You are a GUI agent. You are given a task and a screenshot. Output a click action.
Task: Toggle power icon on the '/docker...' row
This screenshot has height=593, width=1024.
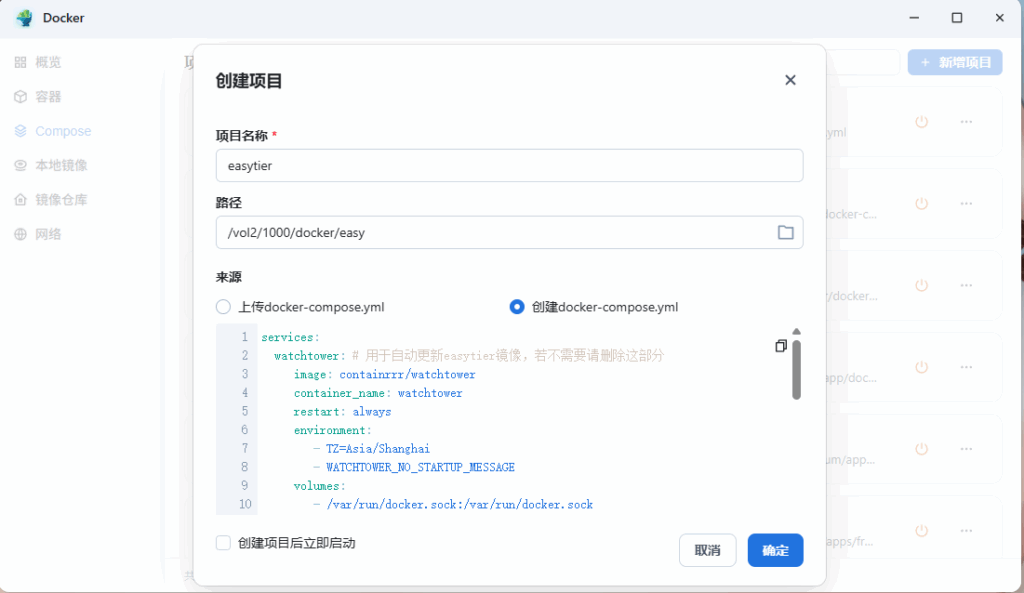921,285
